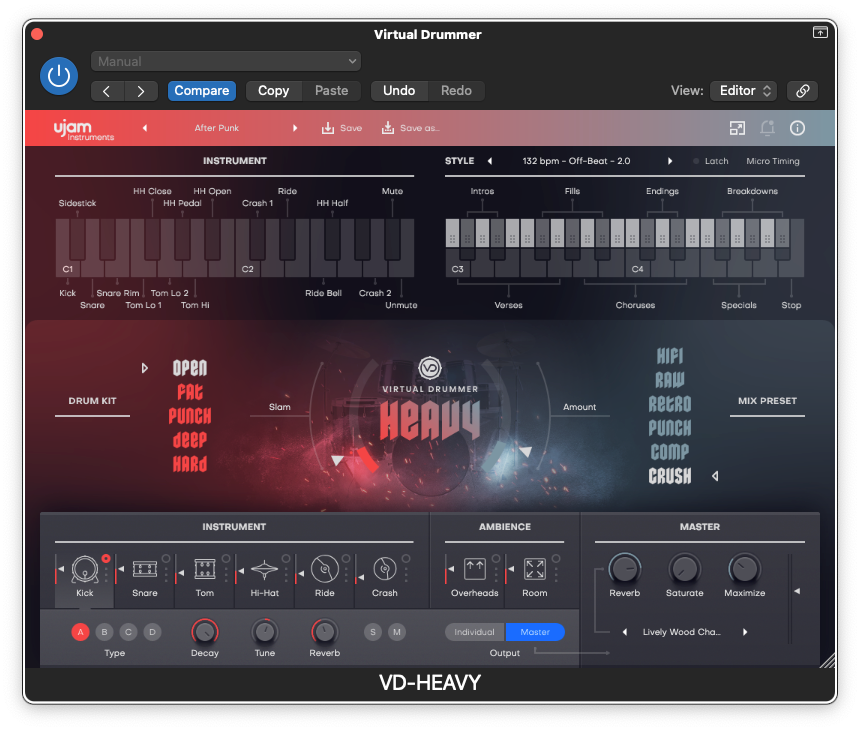Image resolution: width=860 pixels, height=731 pixels.
Task: Select previous Lively Wood Chamber reverb preset
Action: pos(624,632)
